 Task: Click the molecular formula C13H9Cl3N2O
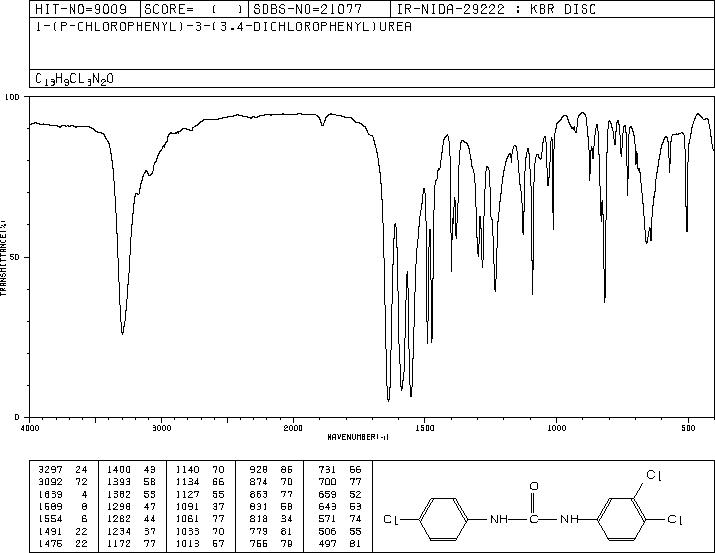(x=74, y=79)
